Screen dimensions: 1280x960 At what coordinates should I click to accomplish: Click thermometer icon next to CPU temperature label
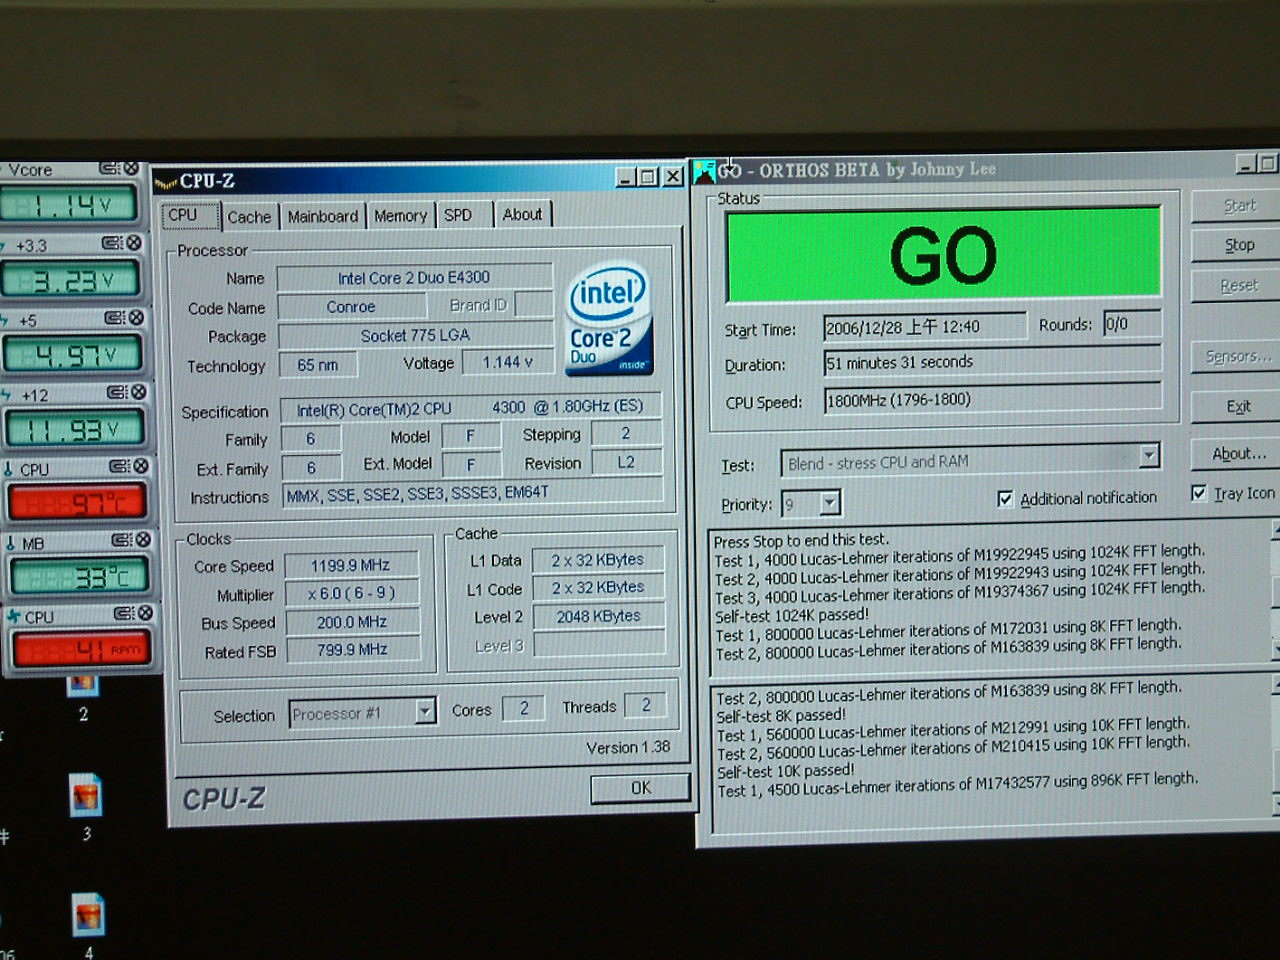pos(8,469)
